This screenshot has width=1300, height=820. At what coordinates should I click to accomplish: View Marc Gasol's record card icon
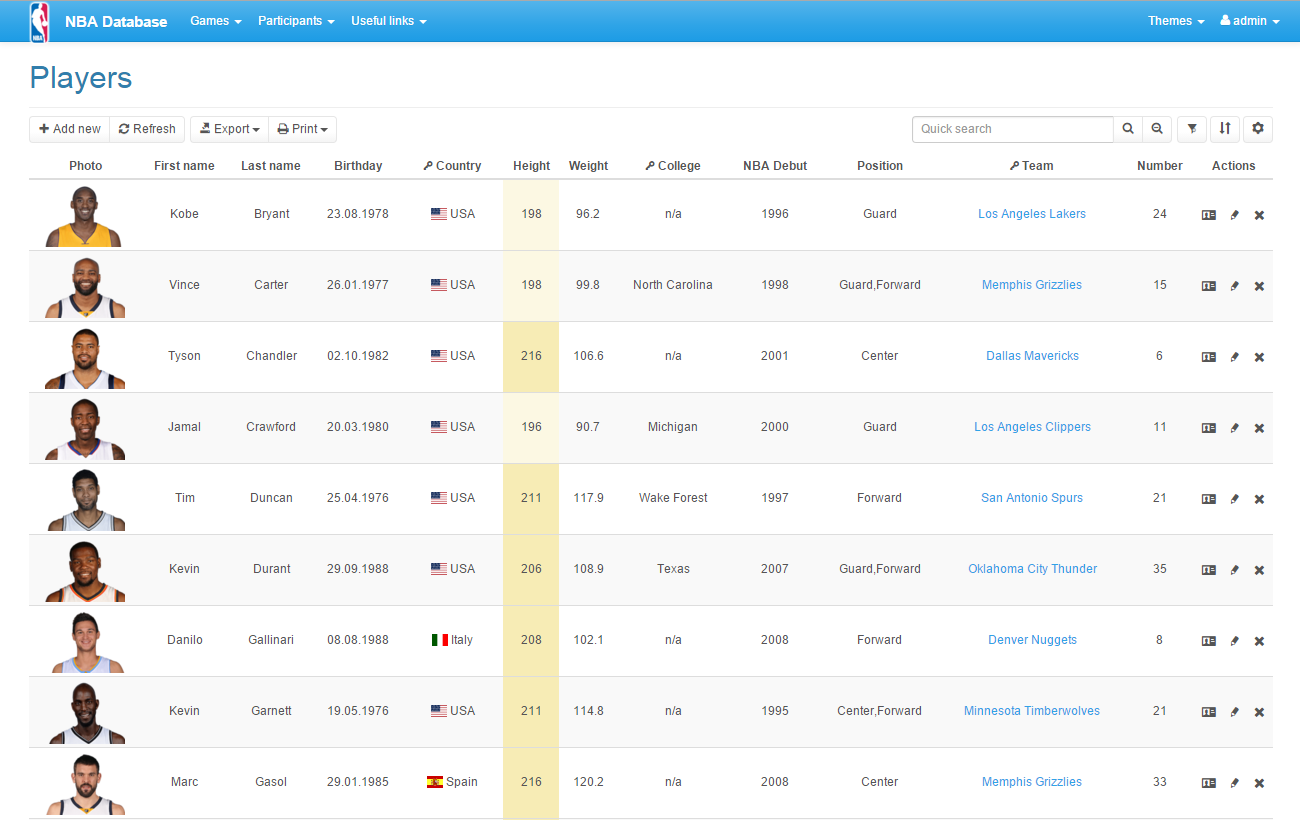[1209, 783]
